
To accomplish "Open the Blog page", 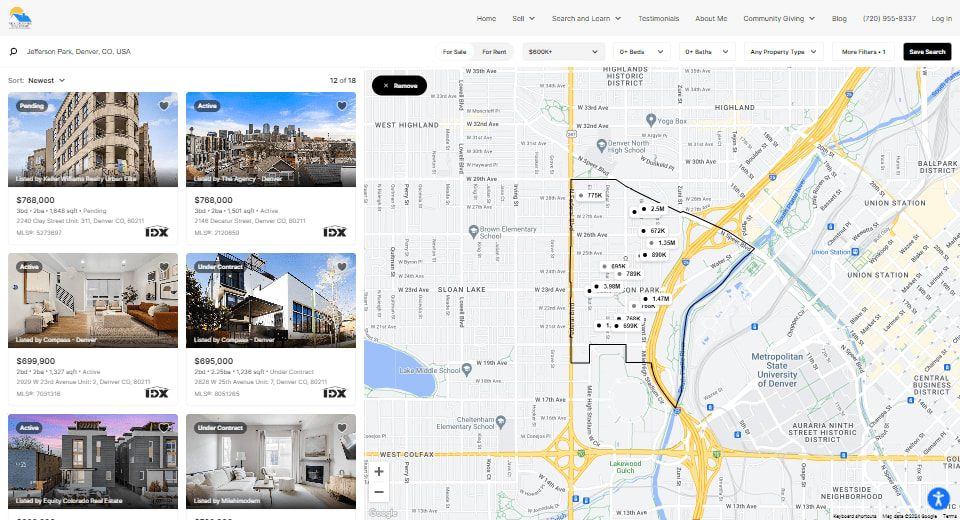I will (x=839, y=18).
